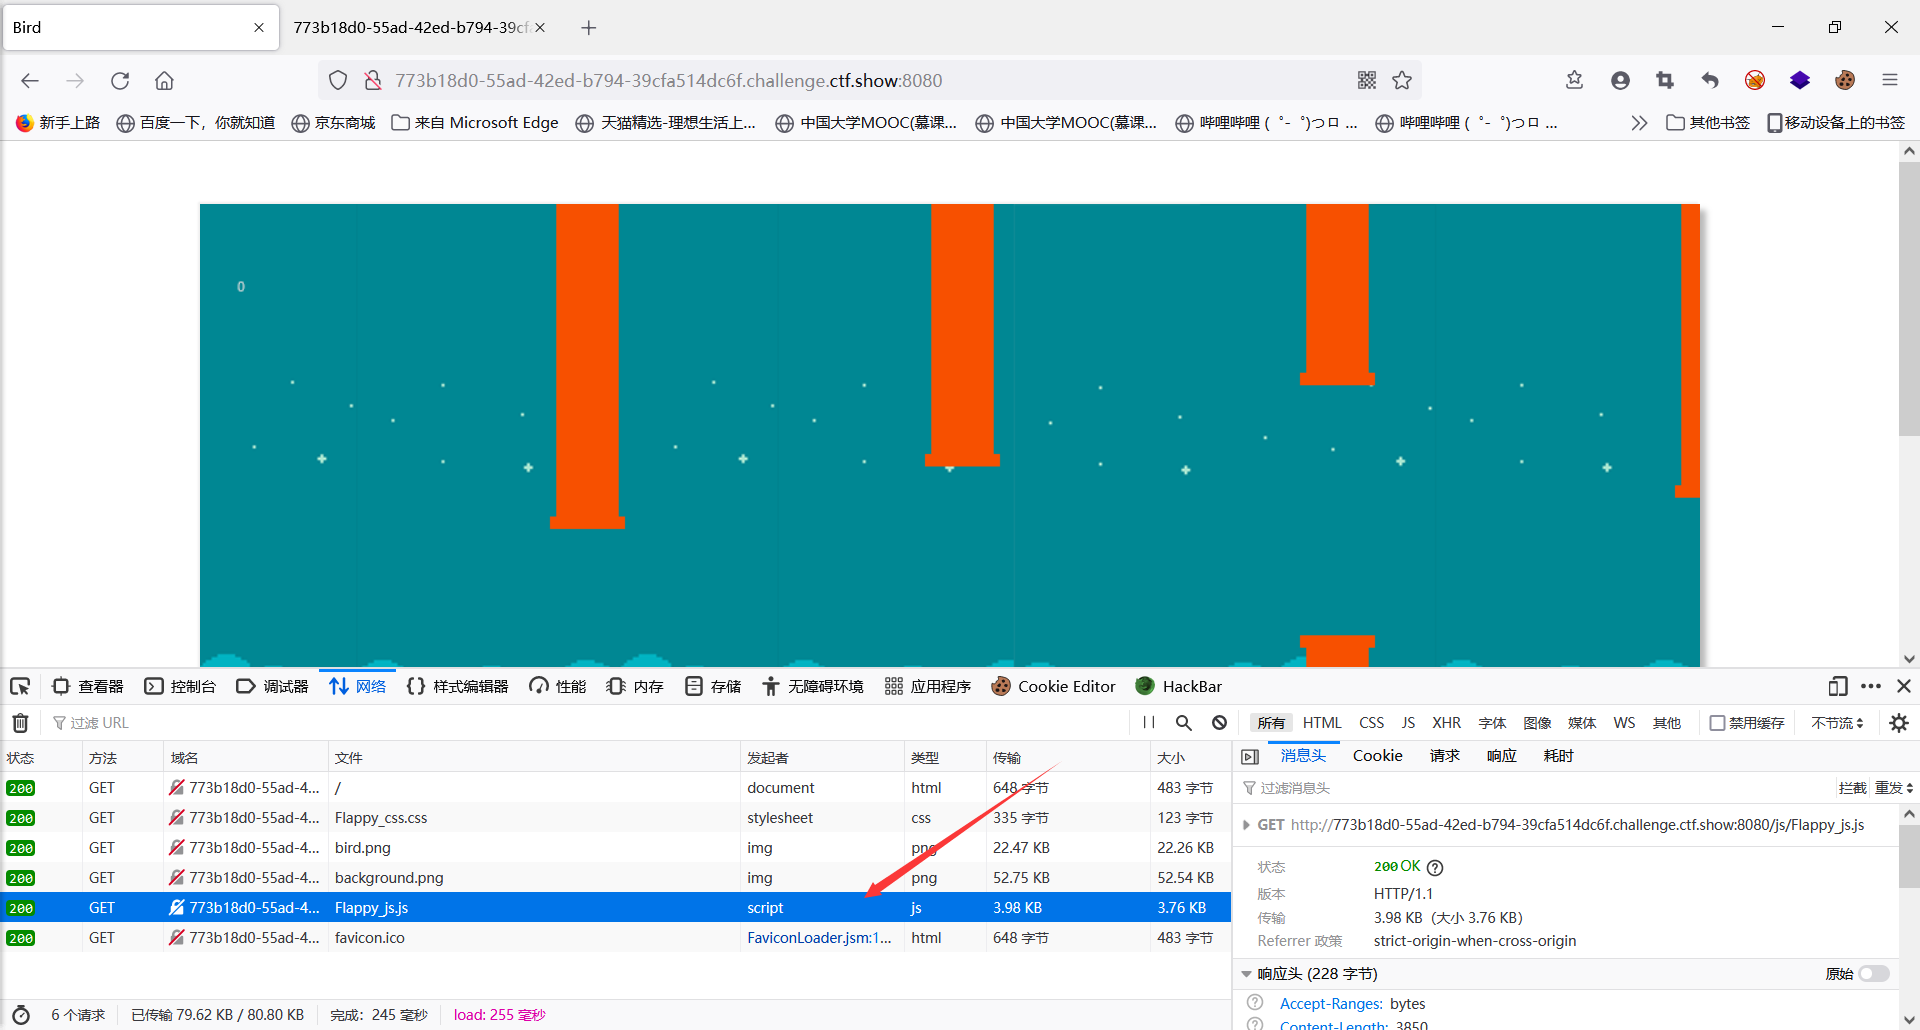The width and height of the screenshot is (1920, 1030).
Task: Open the 重发 resend dropdown
Action: click(x=1894, y=788)
